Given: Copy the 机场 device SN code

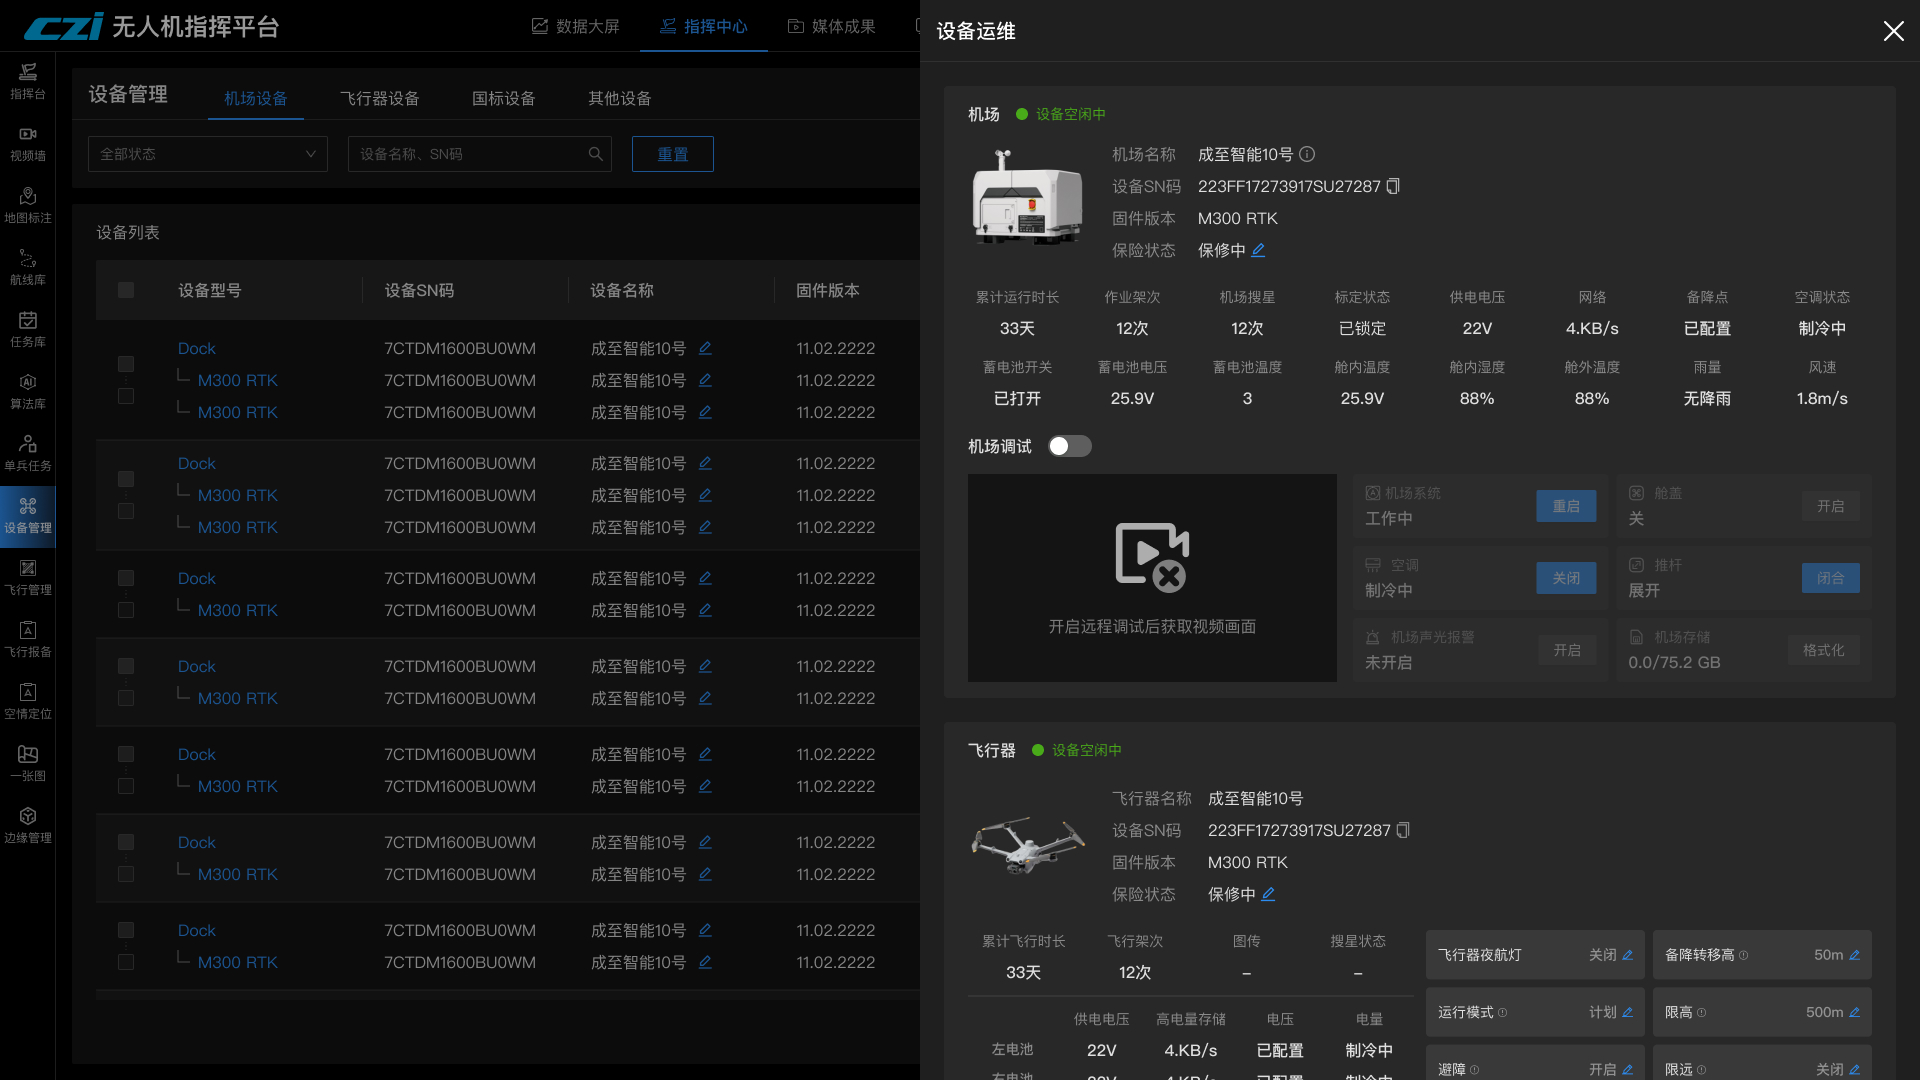Looking at the screenshot, I should [1393, 186].
